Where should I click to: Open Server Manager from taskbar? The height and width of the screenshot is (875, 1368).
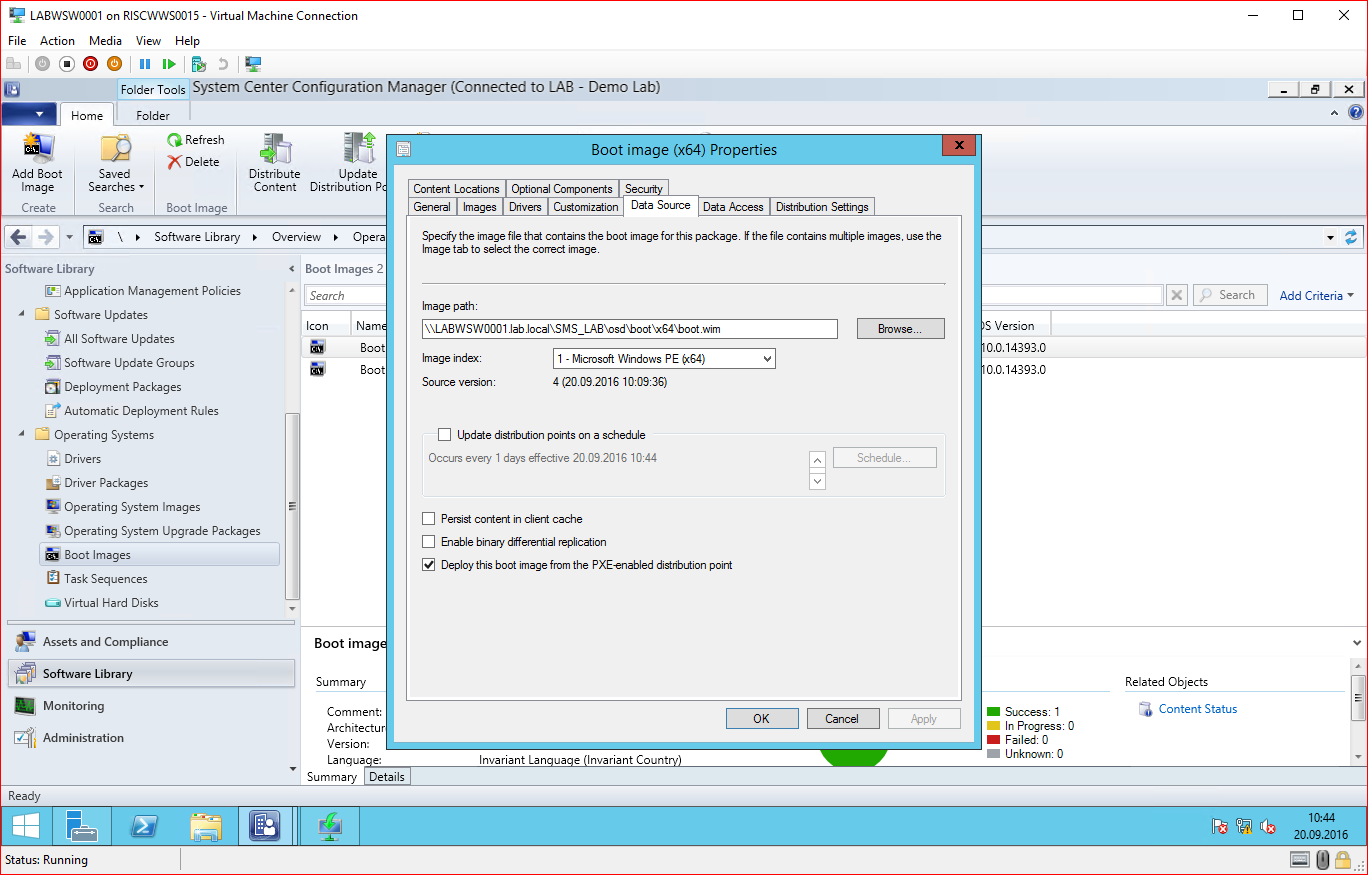tap(81, 826)
